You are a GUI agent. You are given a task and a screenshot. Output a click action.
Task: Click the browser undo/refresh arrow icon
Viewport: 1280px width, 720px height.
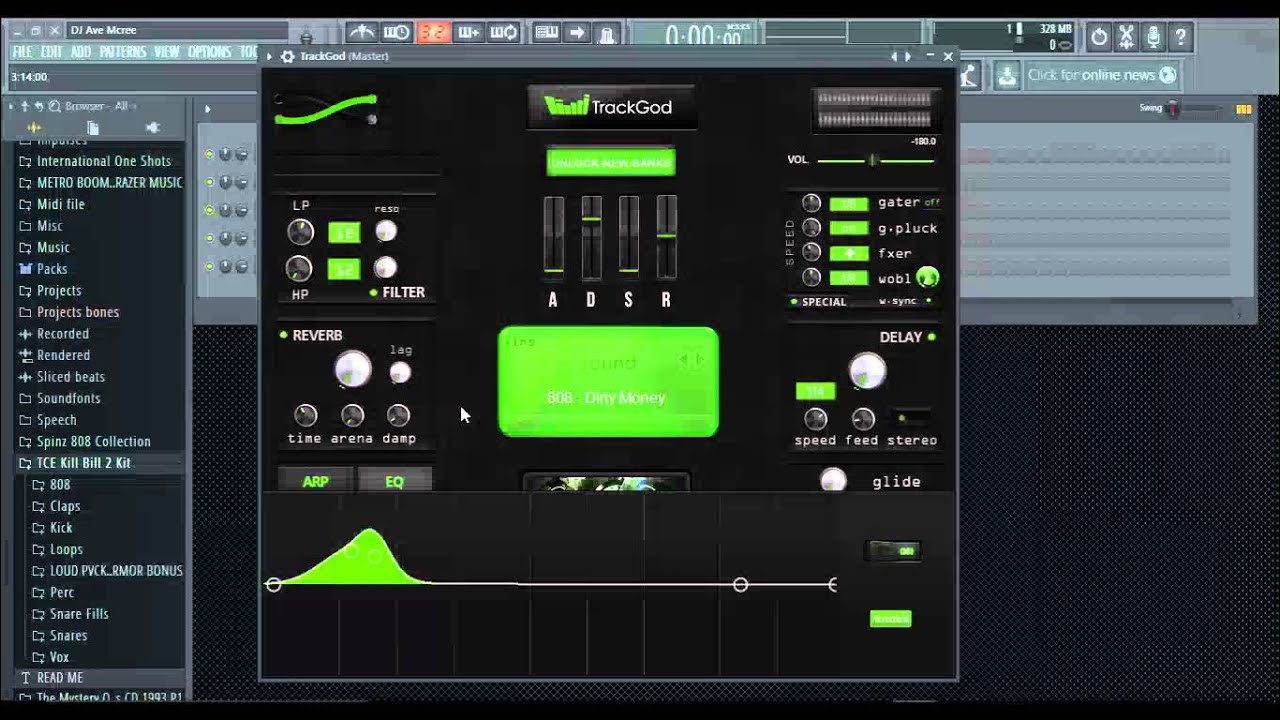point(39,106)
